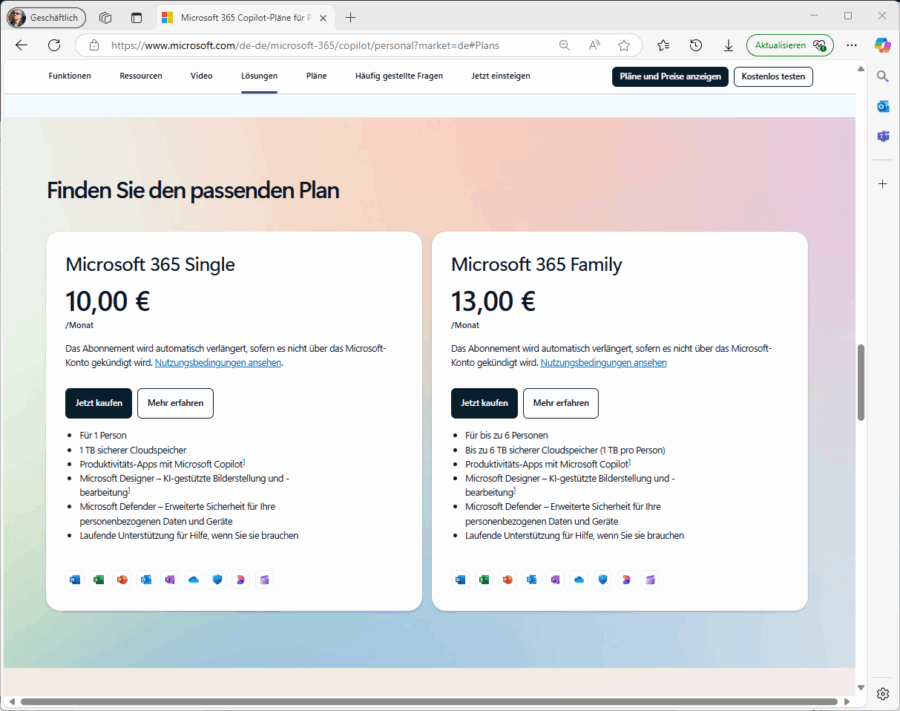Open the browser history icon
The height and width of the screenshot is (711, 900).
coord(696,45)
